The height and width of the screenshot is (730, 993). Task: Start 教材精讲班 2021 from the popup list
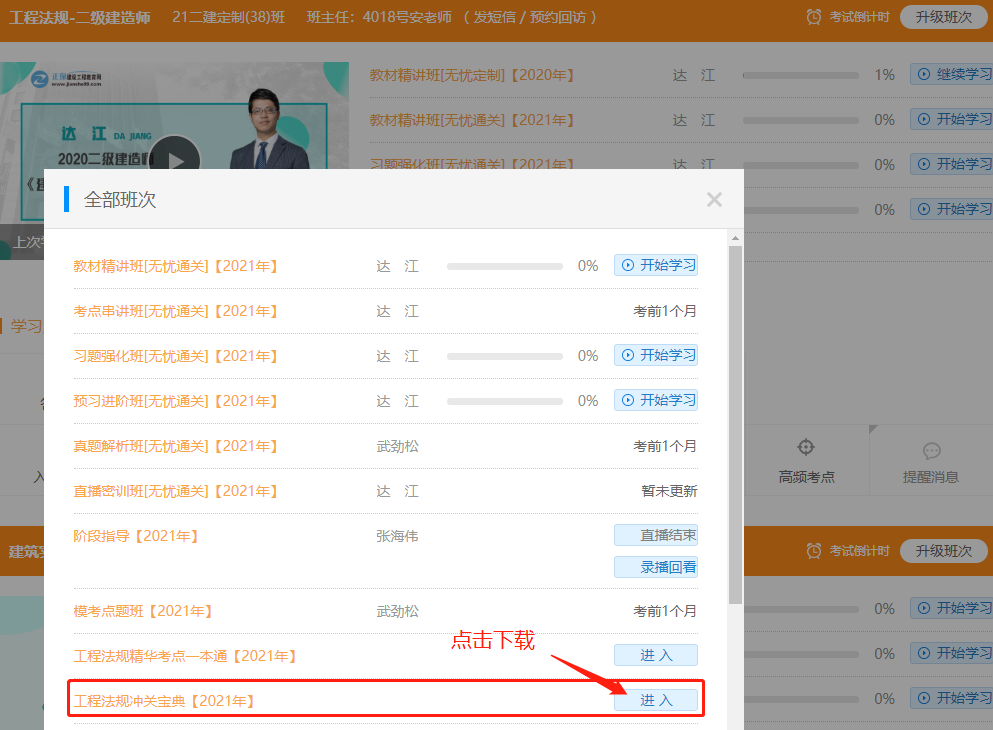tap(656, 265)
